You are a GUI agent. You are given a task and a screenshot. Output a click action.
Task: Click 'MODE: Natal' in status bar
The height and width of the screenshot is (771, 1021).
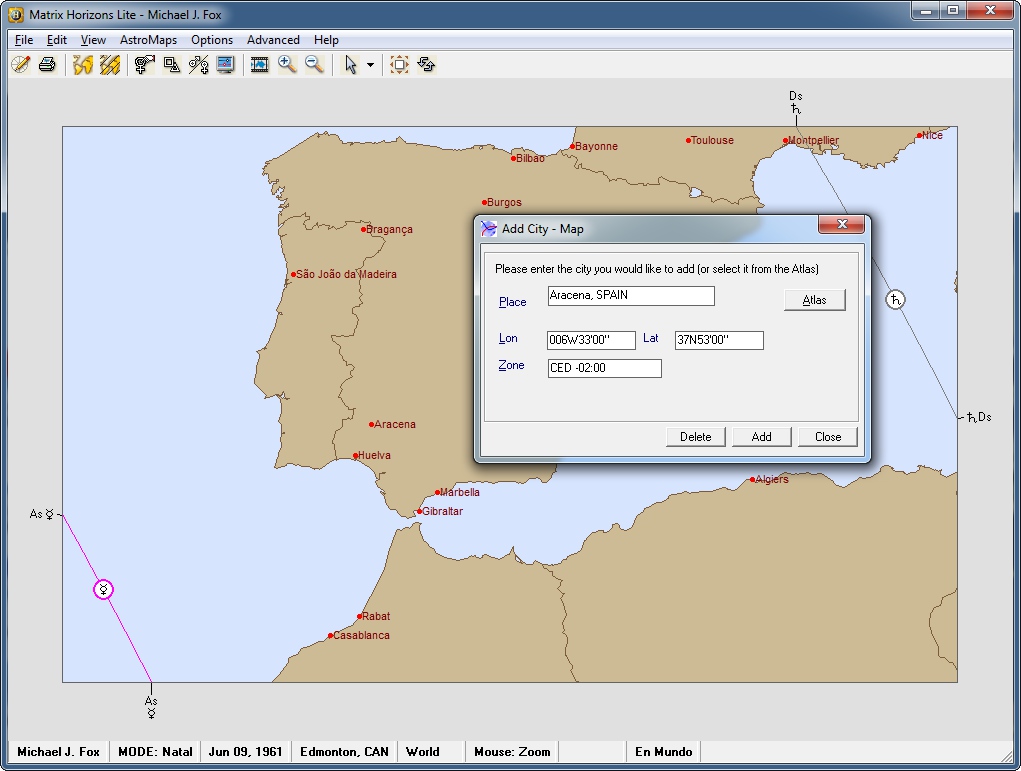pyautogui.click(x=155, y=751)
